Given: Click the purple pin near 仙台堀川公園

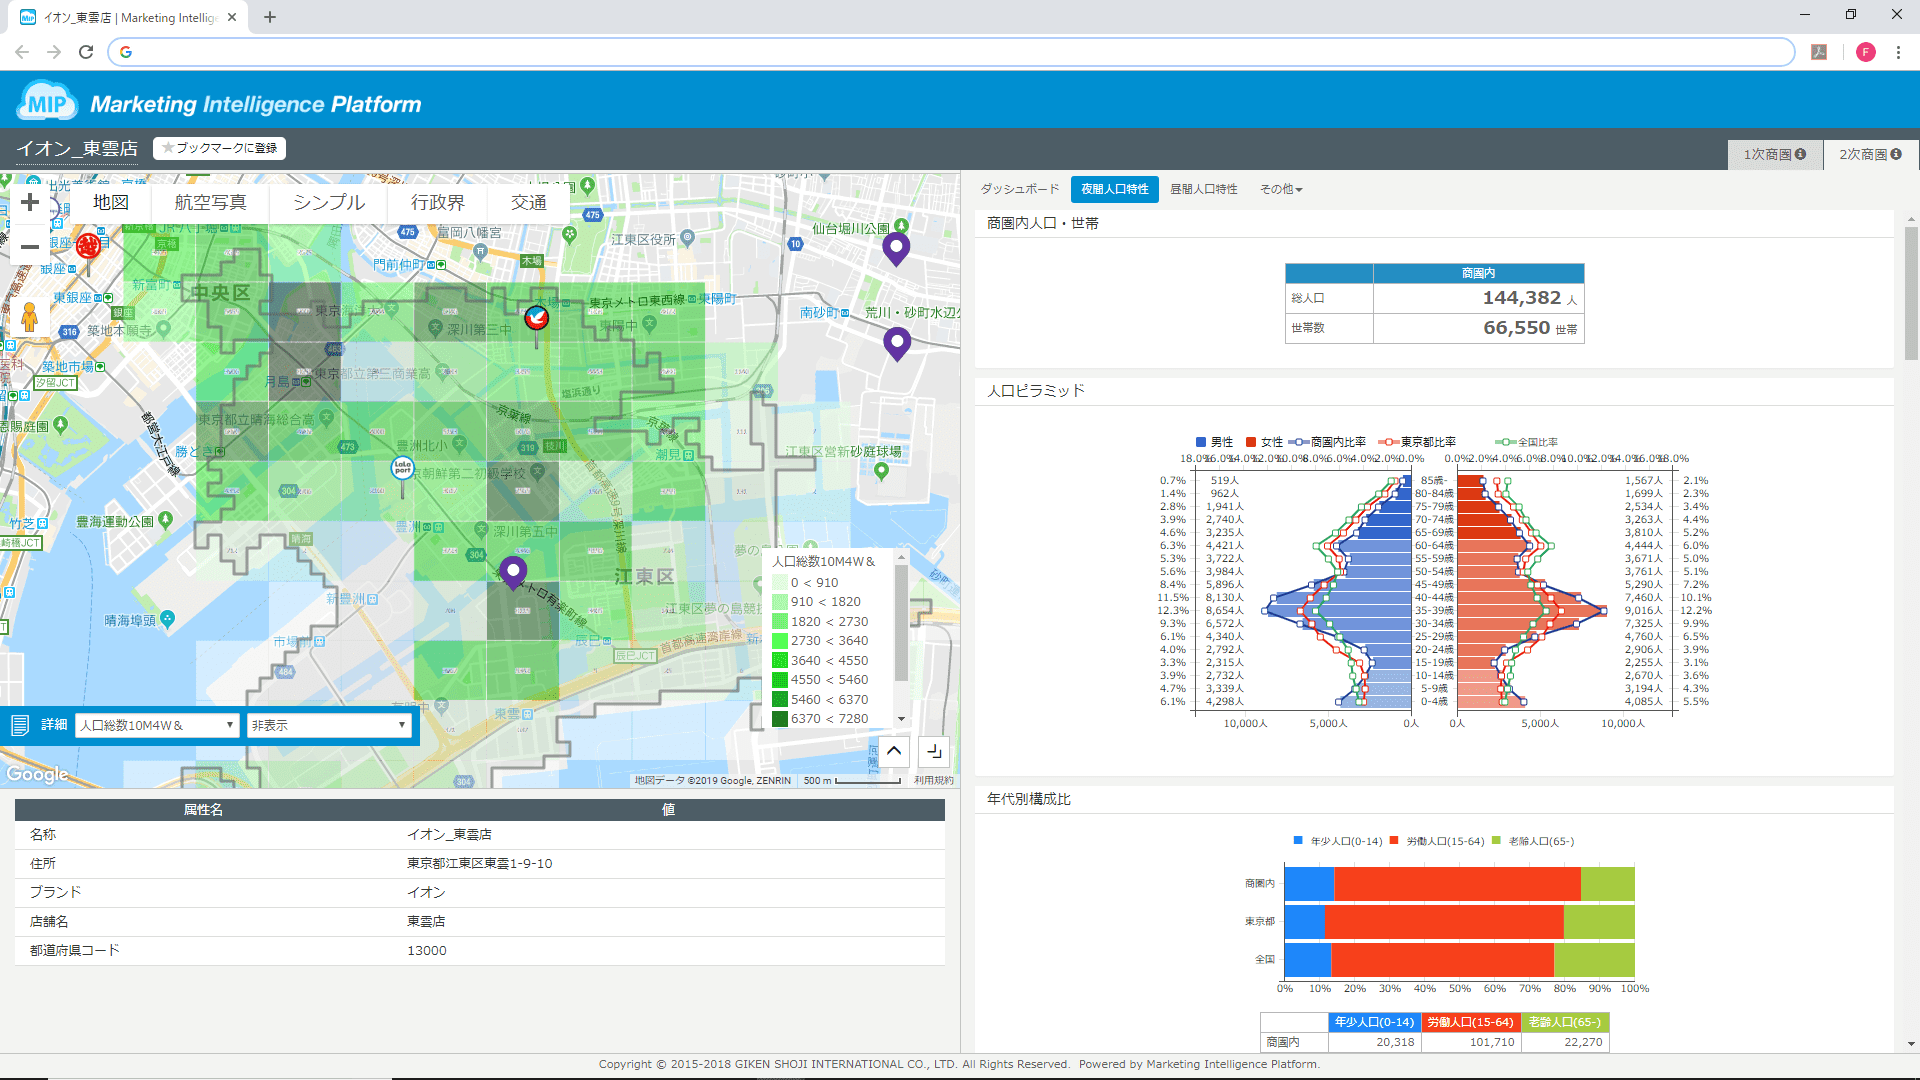Looking at the screenshot, I should click(x=896, y=248).
